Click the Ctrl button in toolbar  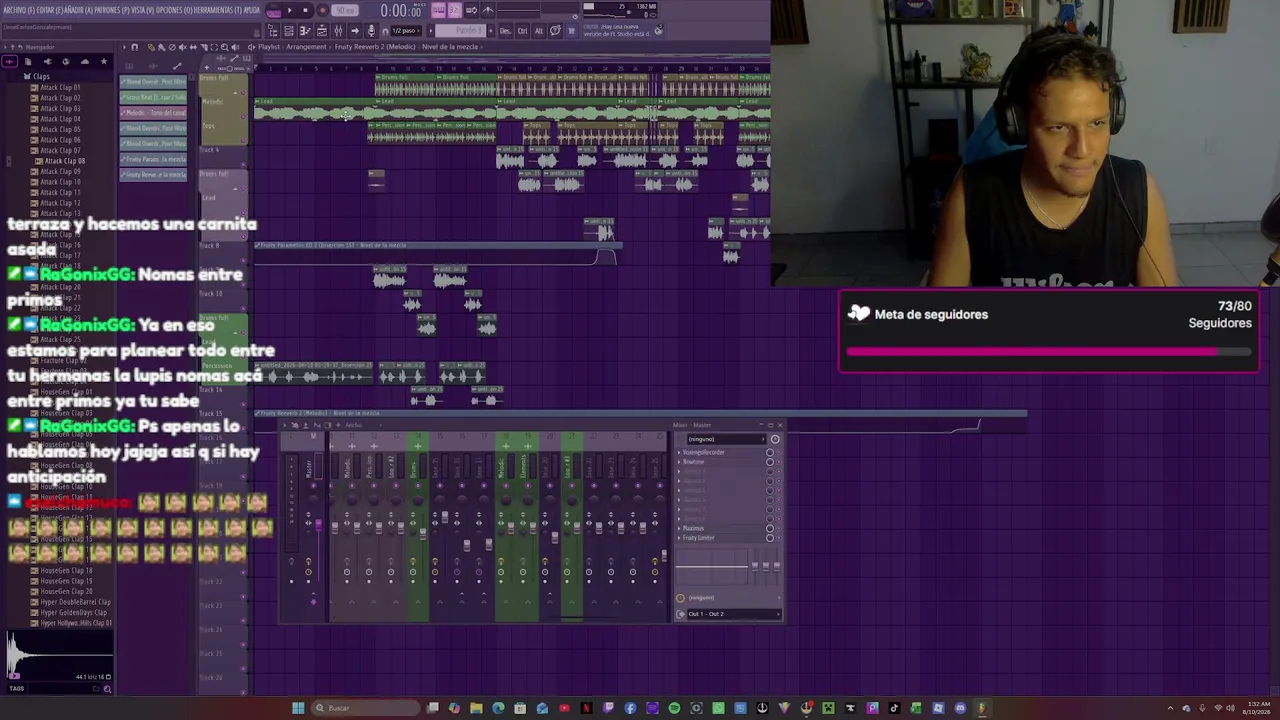(523, 31)
